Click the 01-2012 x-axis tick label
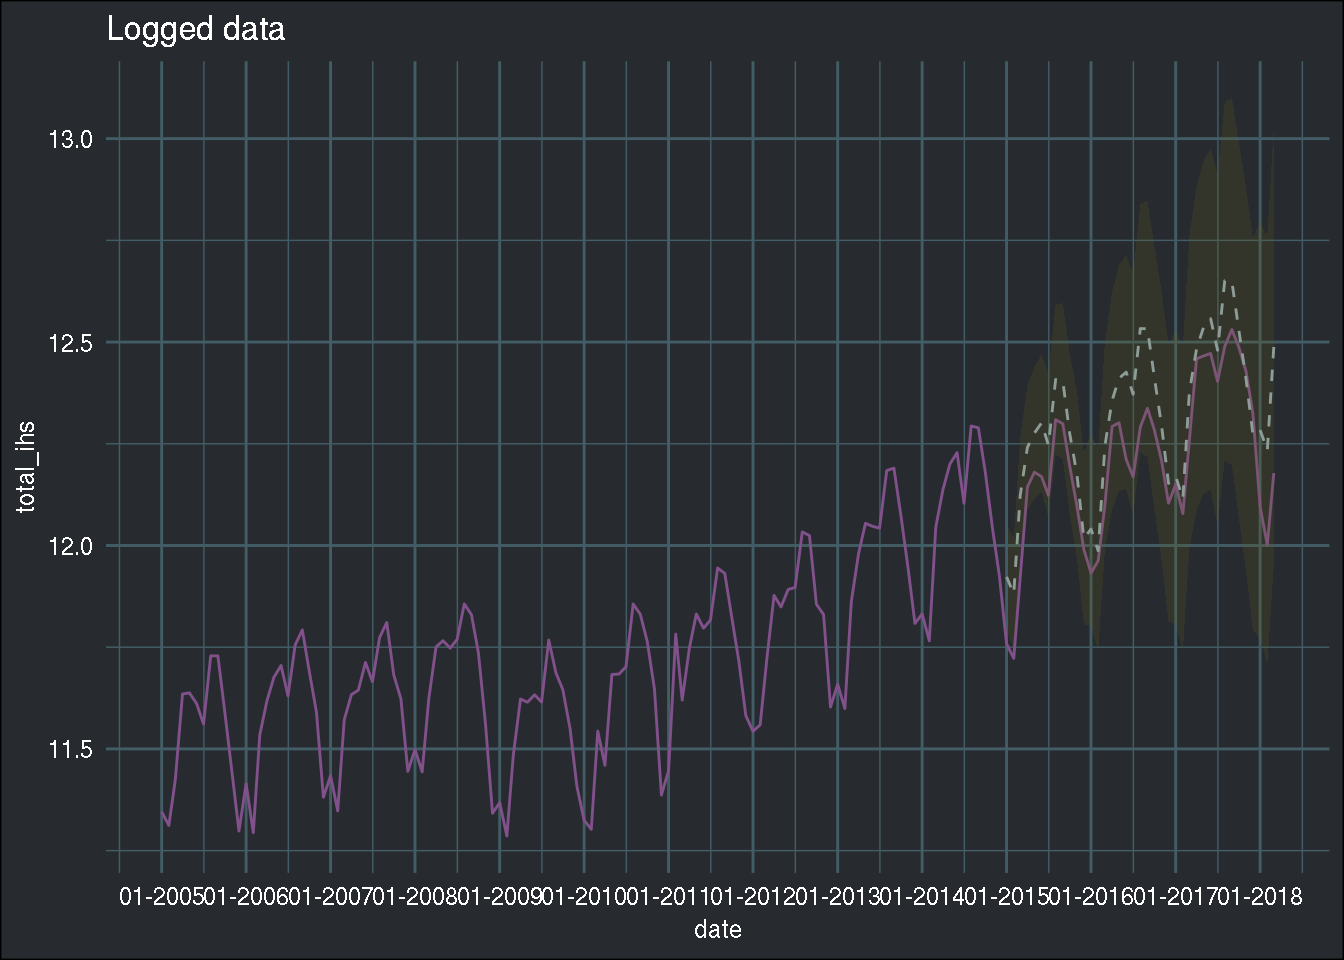Screen dimensions: 1344x960 point(753,897)
